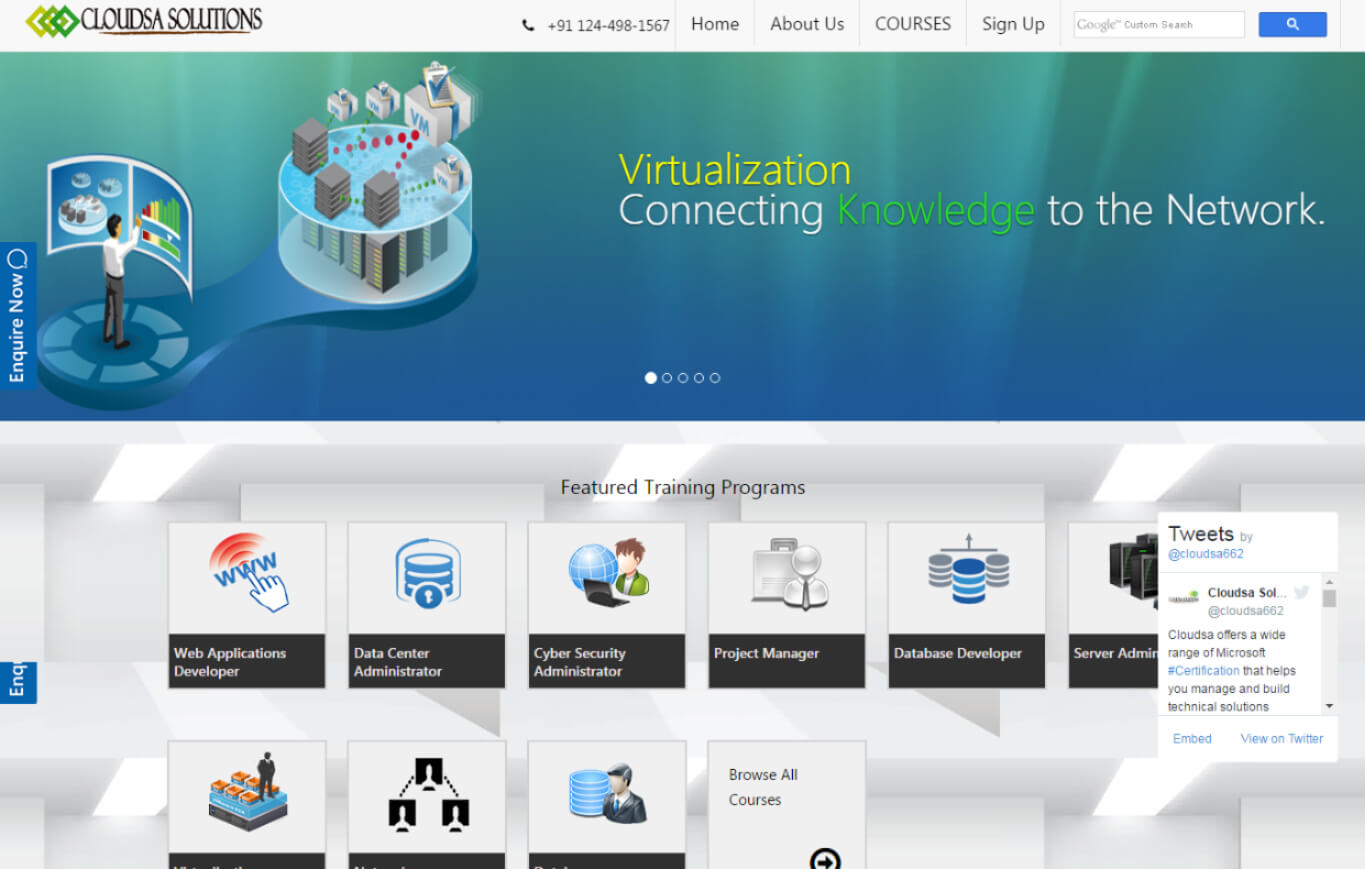
Task: Select the Cyber Security Administrator icon
Action: point(607,574)
